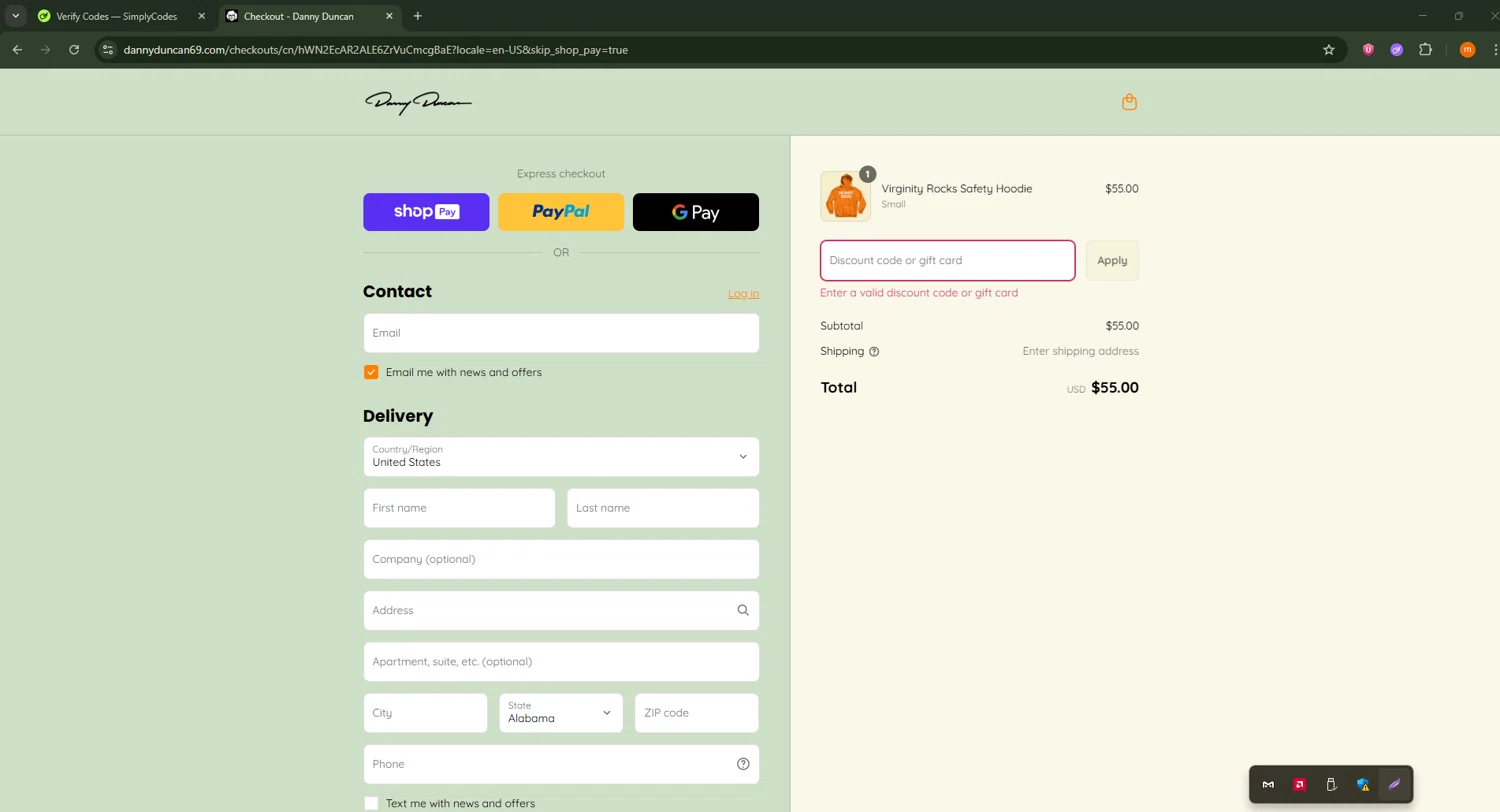1500x812 pixels.
Task: Open a new browser tab
Action: click(418, 16)
